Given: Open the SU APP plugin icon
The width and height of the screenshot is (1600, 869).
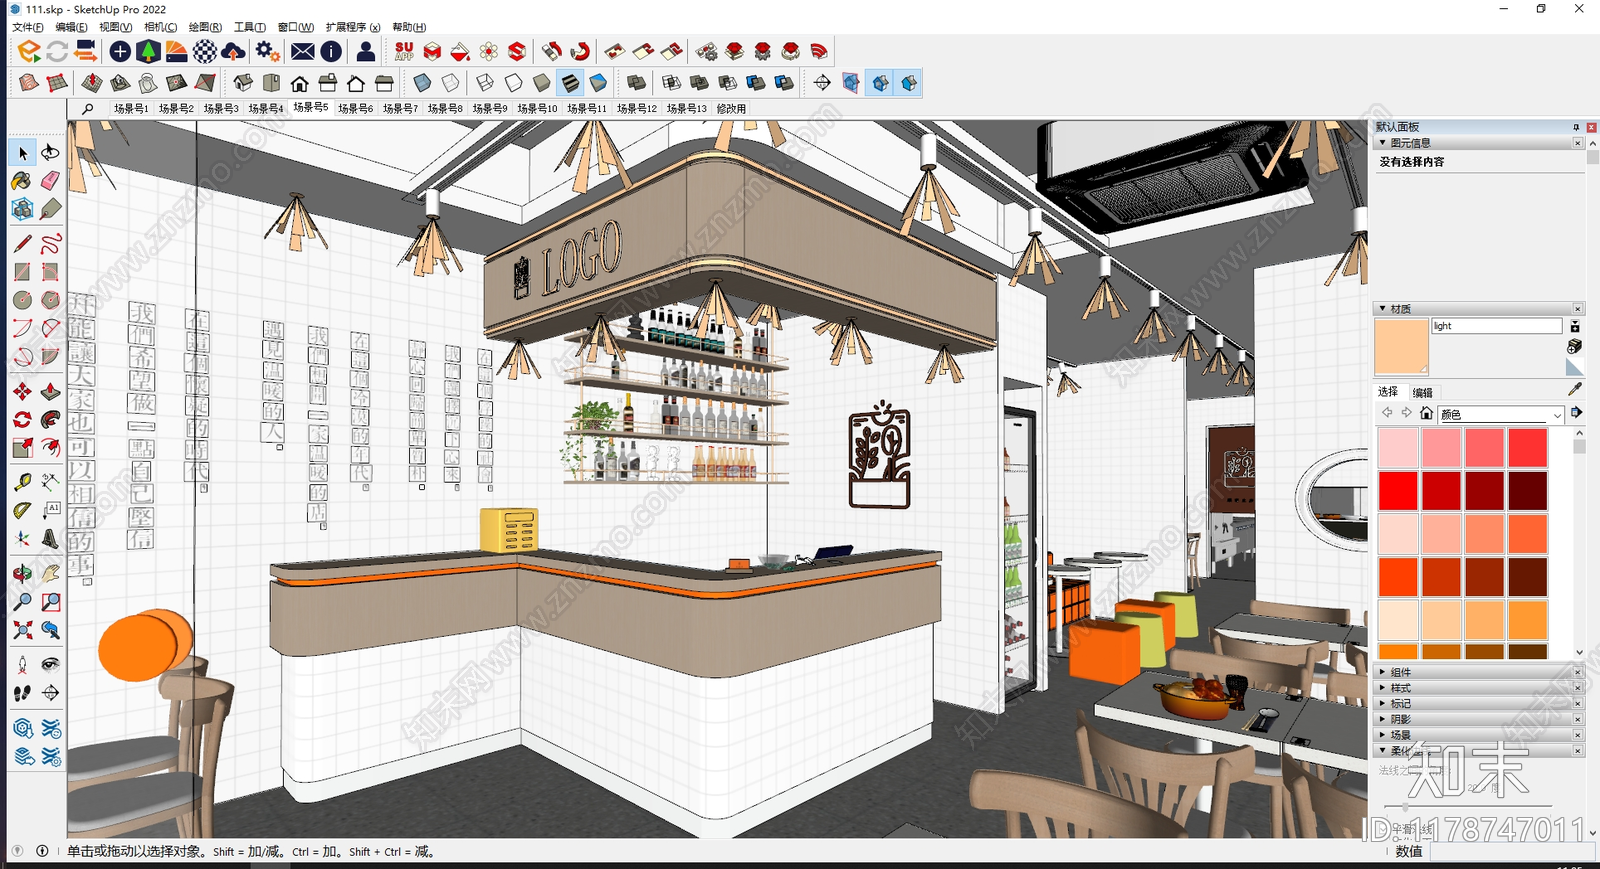Looking at the screenshot, I should pos(404,51).
